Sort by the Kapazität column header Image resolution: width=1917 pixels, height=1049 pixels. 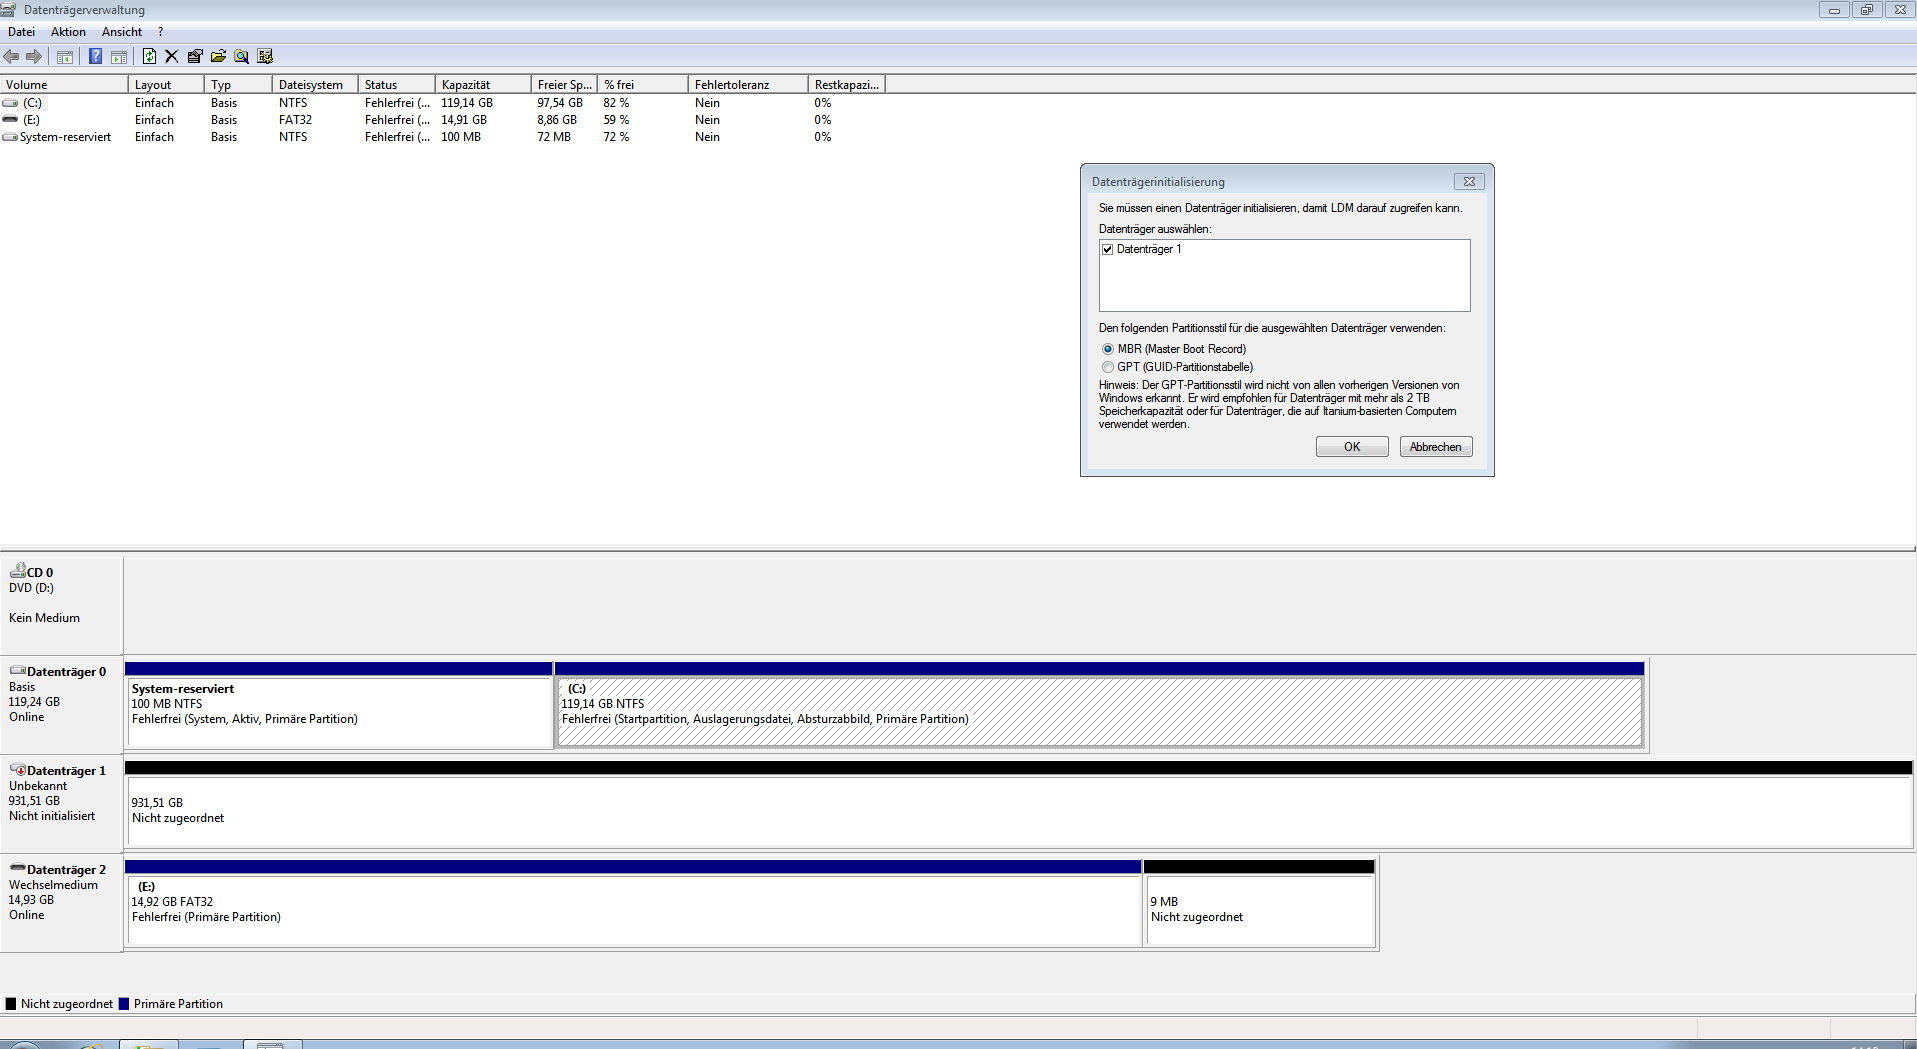[483, 85]
